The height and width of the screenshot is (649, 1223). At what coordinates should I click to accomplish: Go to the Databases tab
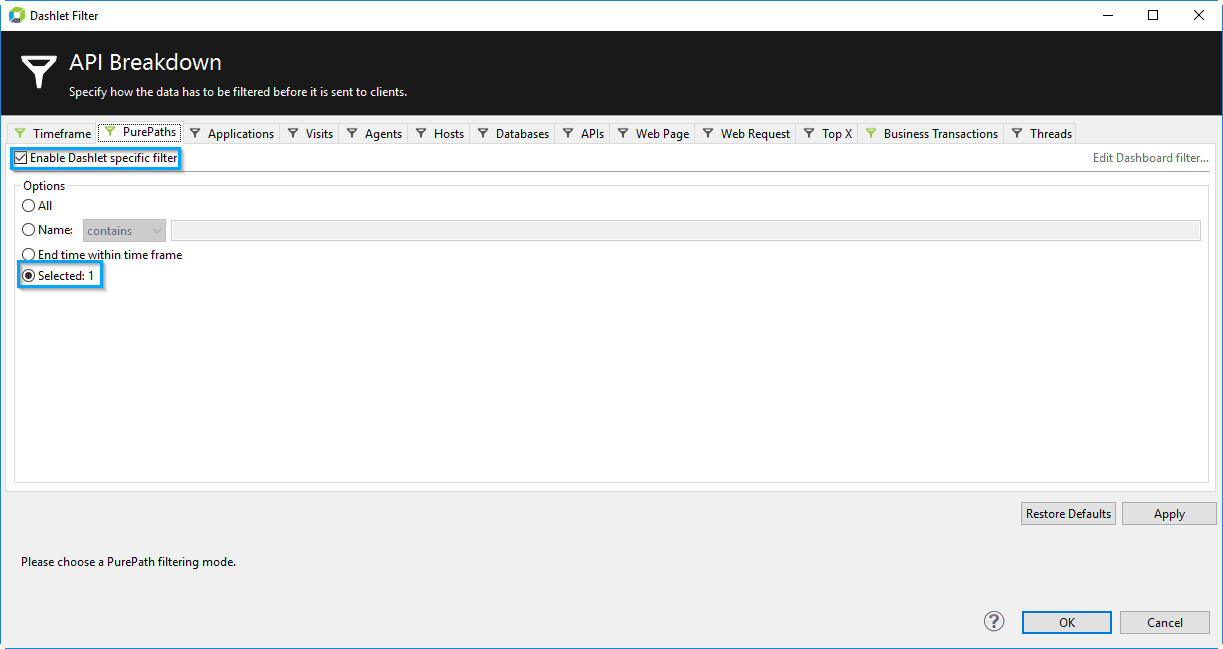tap(513, 133)
